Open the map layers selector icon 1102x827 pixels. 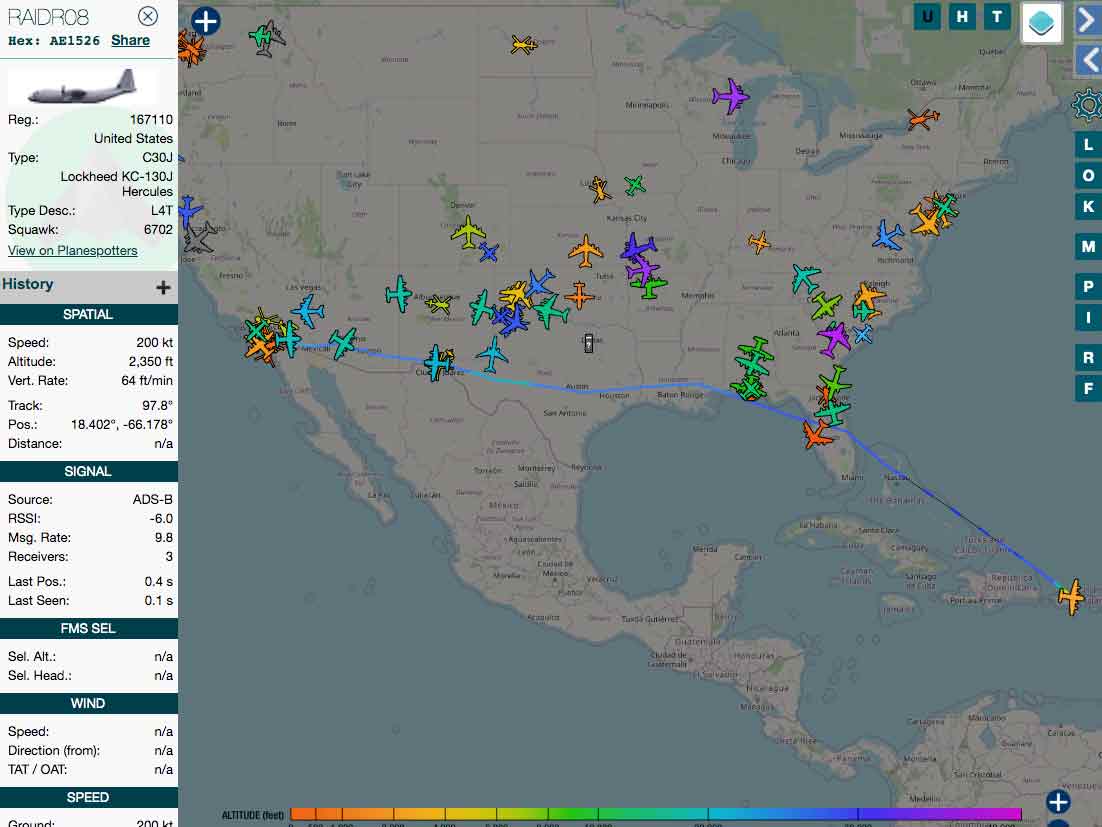coord(1041,22)
